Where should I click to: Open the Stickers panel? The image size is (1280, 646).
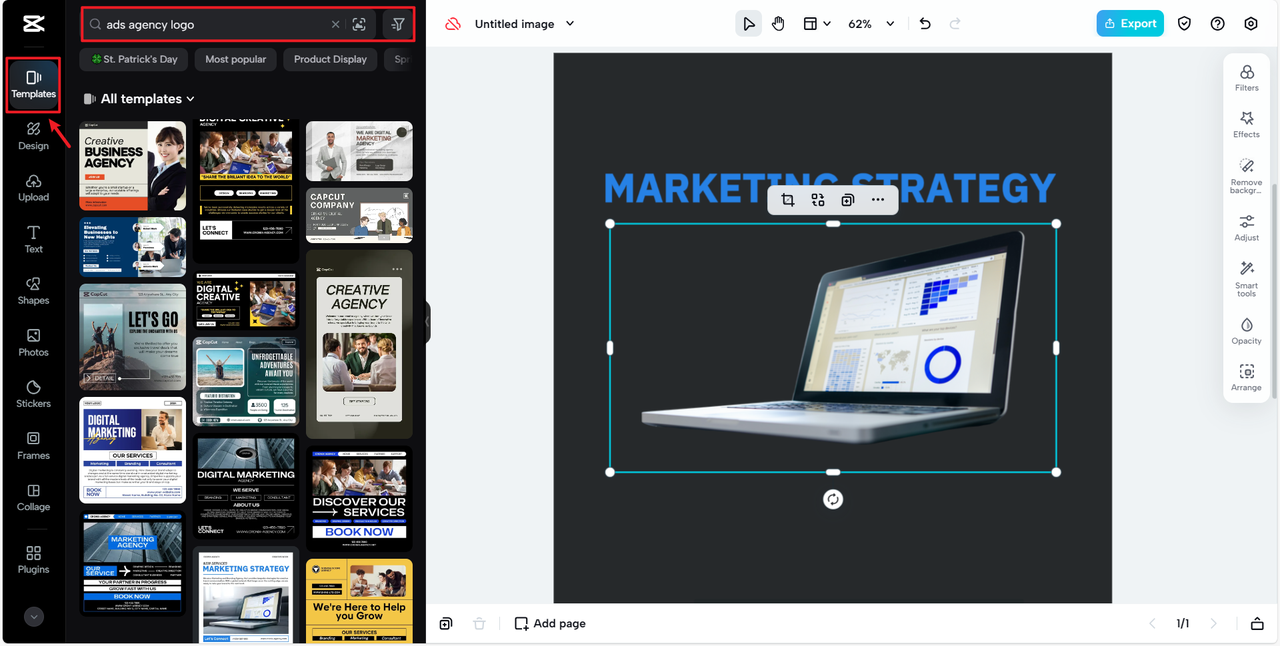(x=33, y=394)
